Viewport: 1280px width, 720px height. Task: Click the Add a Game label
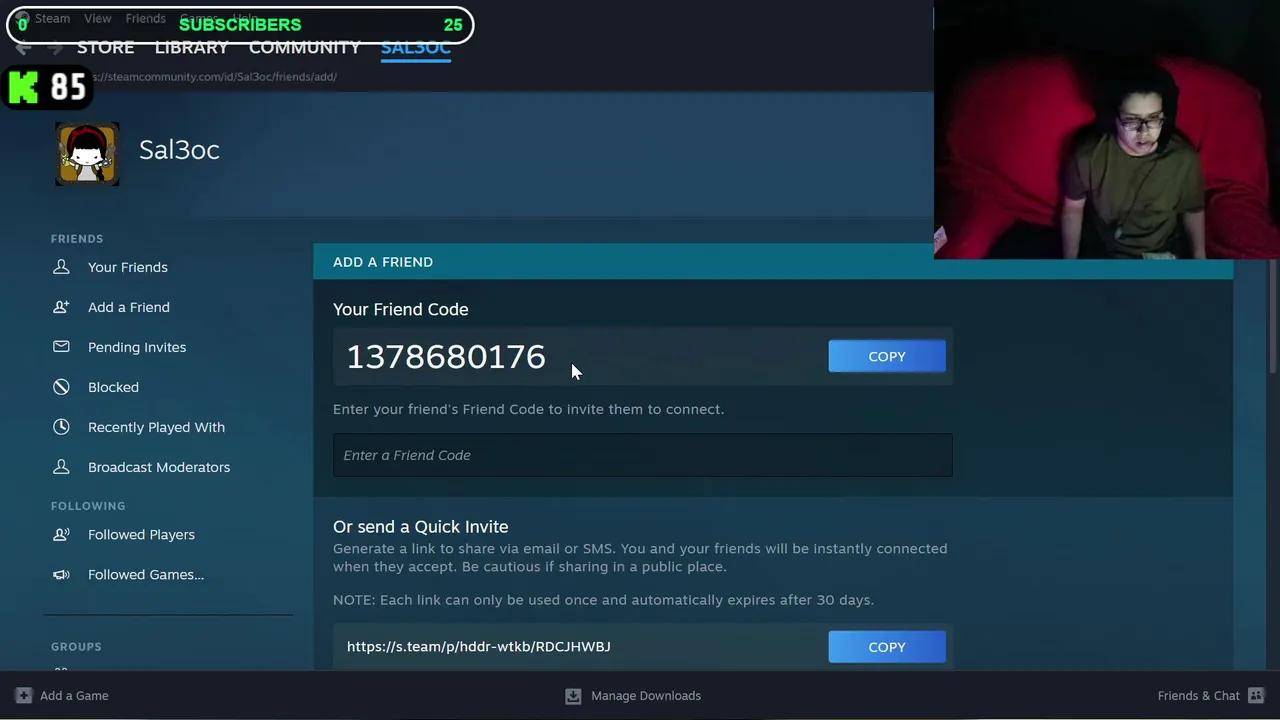coord(74,696)
